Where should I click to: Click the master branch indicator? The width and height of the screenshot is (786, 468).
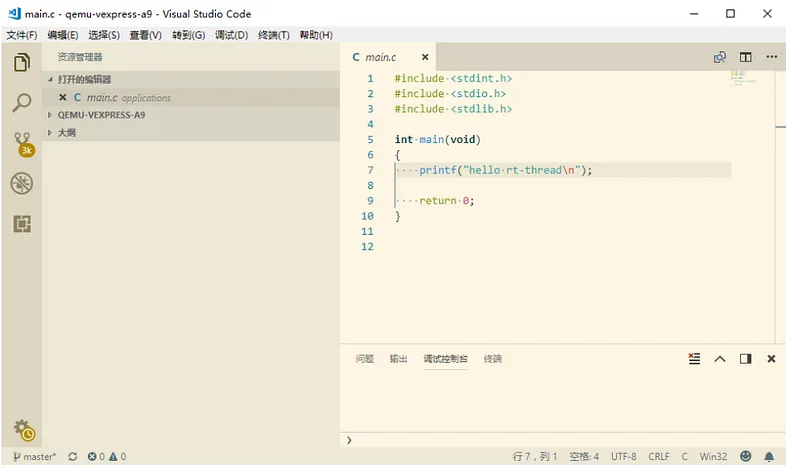[34, 456]
